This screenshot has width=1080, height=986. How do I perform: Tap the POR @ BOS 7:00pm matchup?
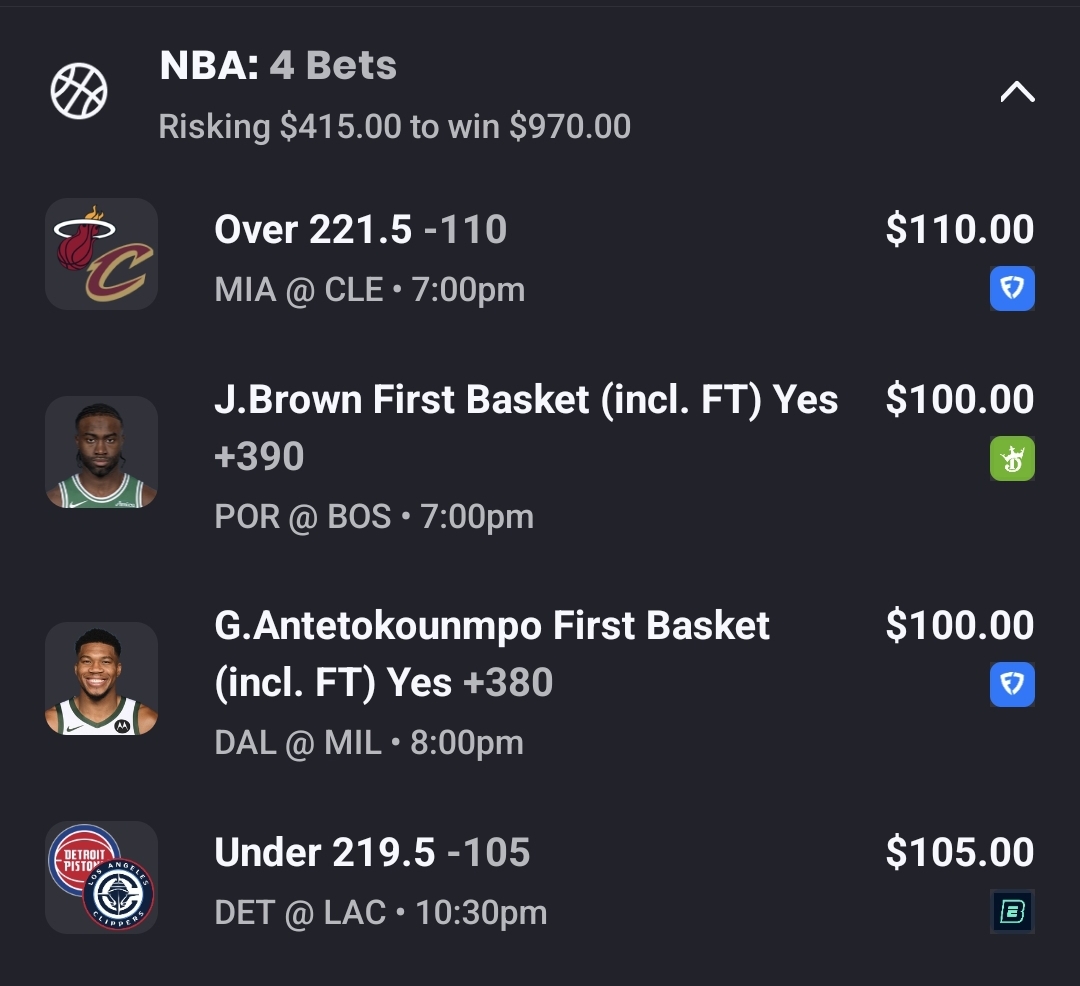(374, 517)
